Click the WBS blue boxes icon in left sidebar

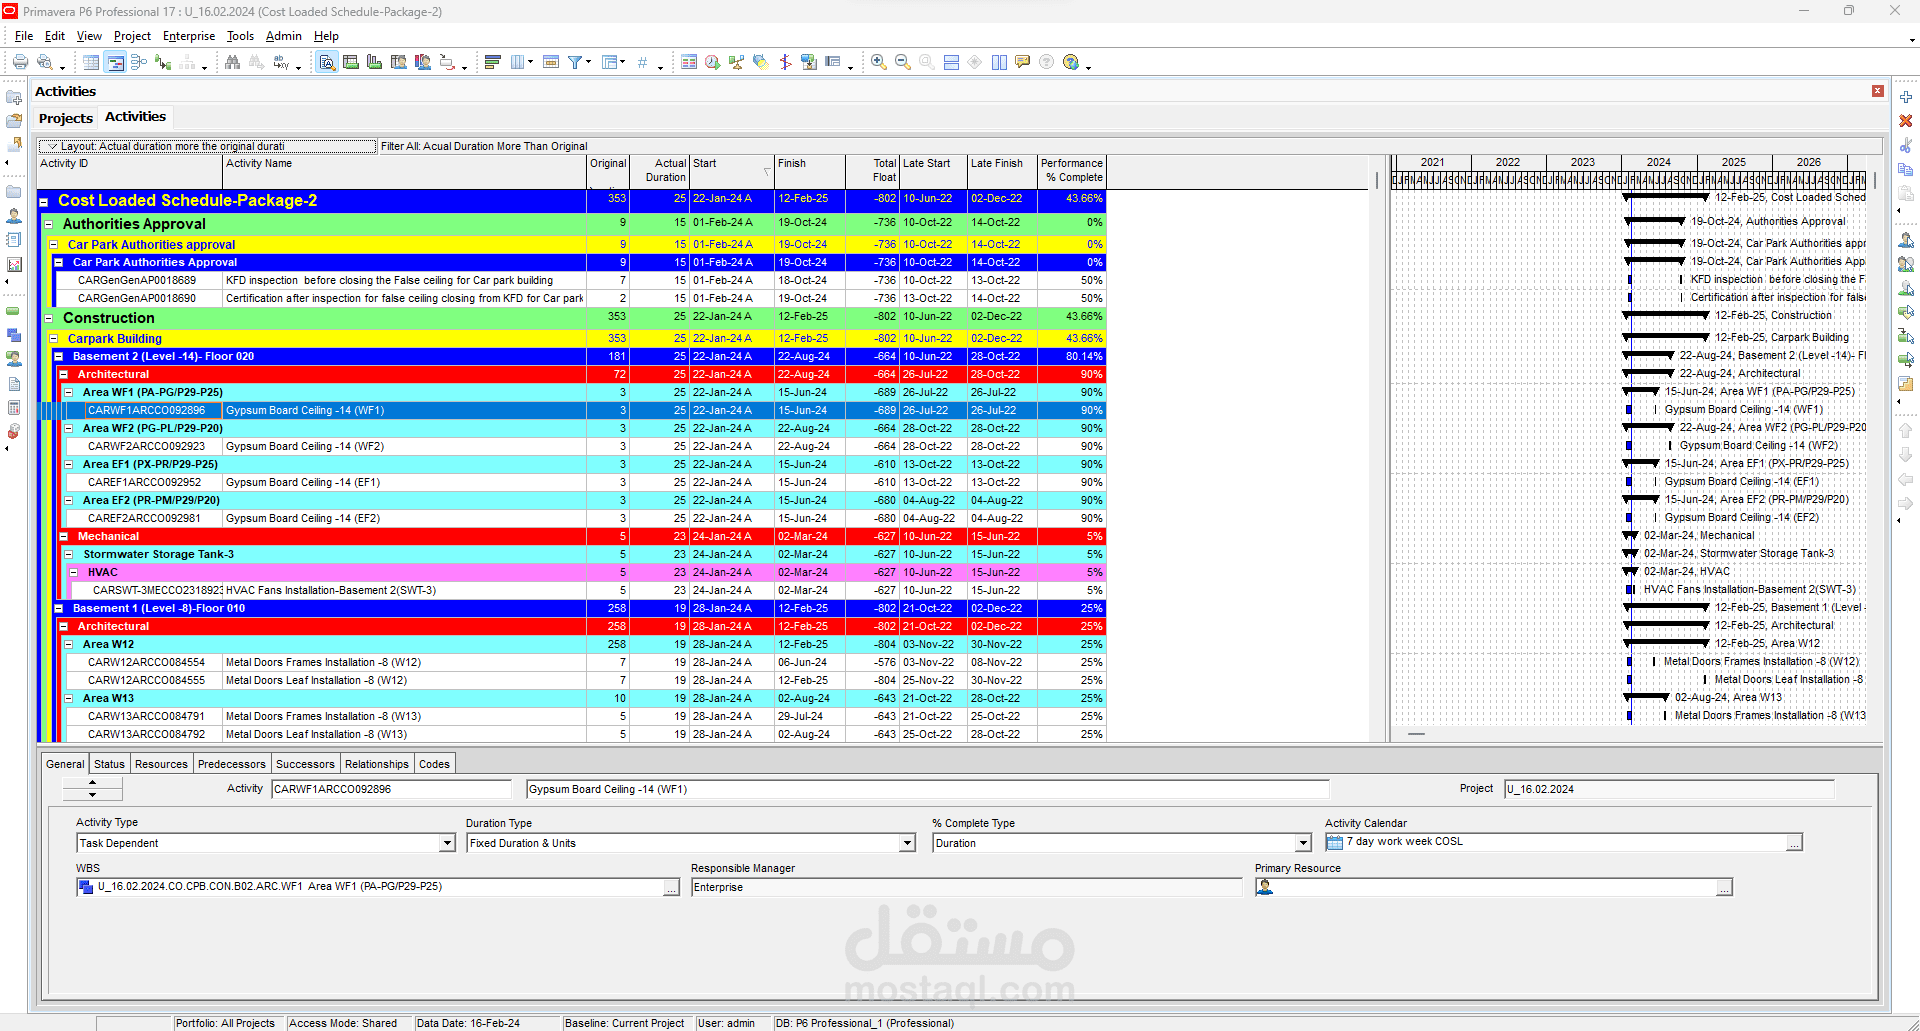pos(14,335)
